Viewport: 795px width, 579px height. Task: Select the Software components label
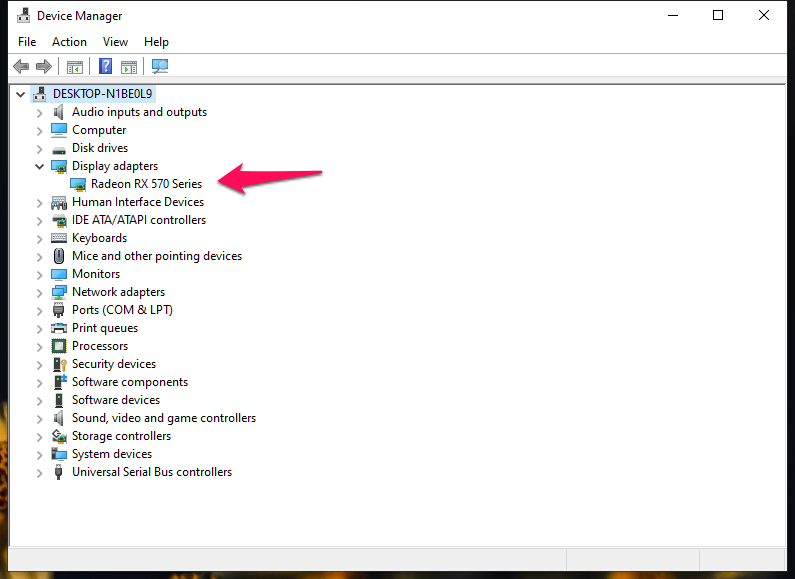(x=130, y=382)
